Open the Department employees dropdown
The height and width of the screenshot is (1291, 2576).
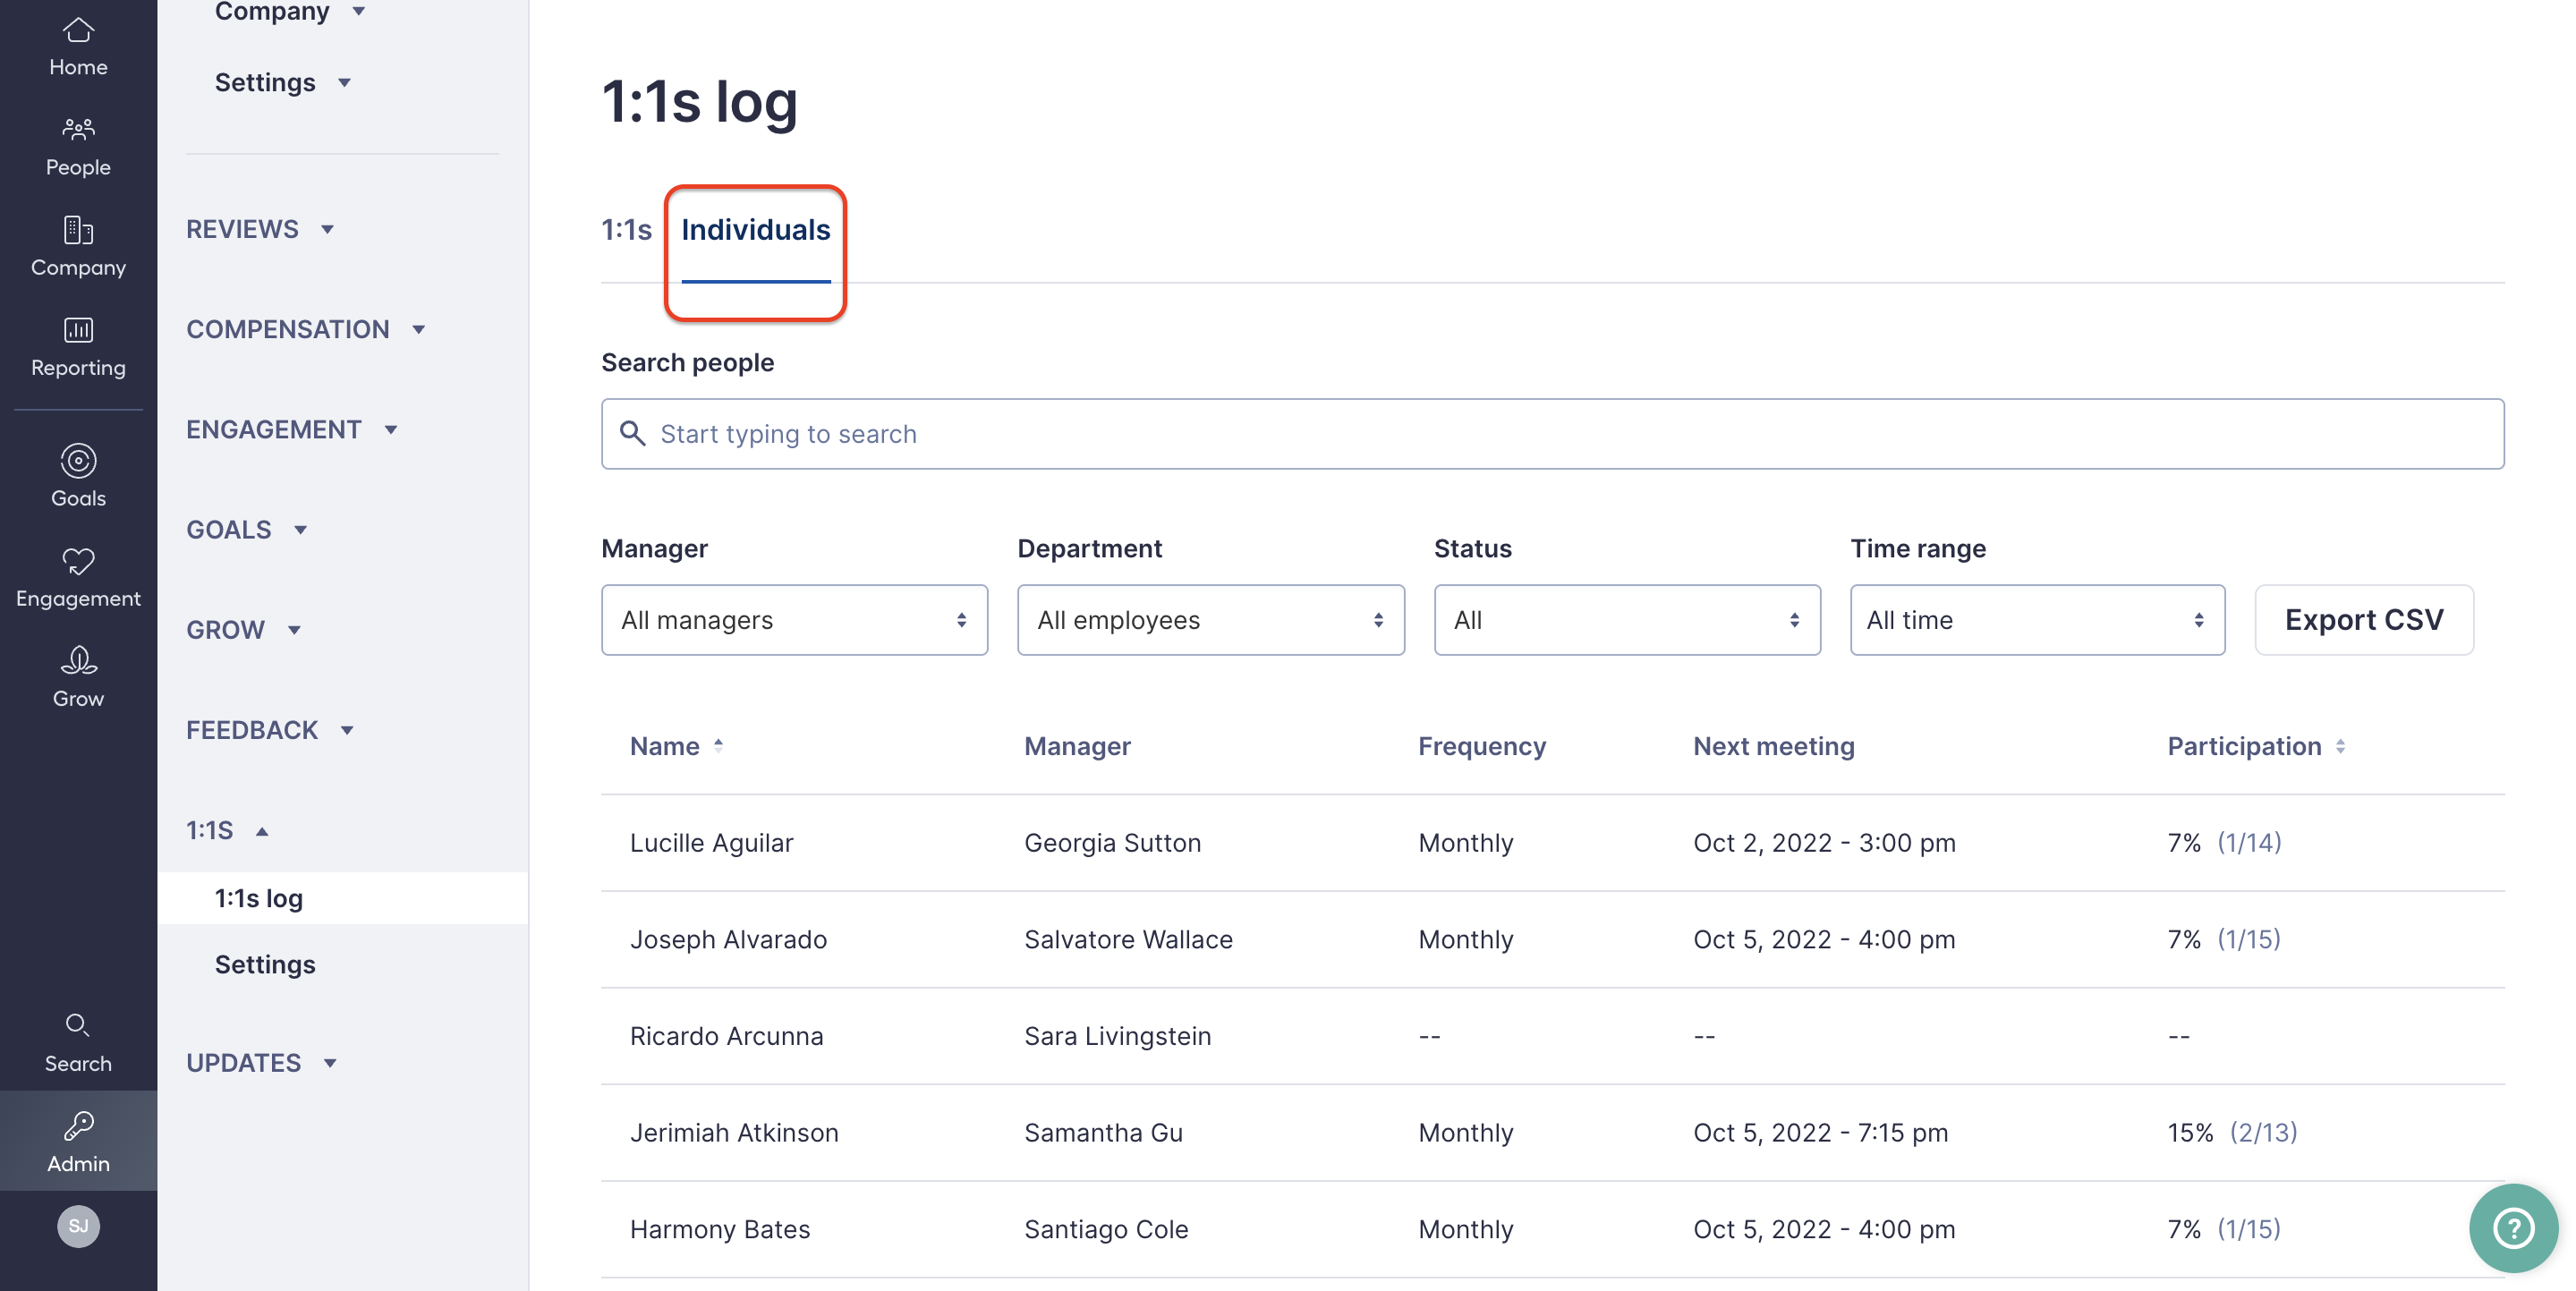1210,620
